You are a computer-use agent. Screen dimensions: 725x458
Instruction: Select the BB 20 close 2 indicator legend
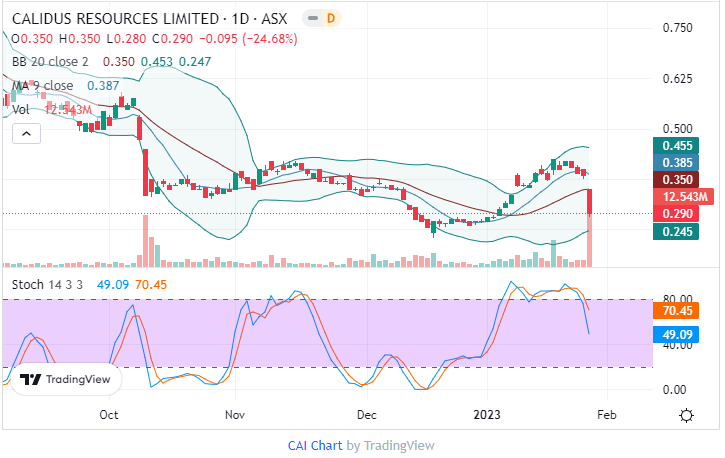point(50,62)
